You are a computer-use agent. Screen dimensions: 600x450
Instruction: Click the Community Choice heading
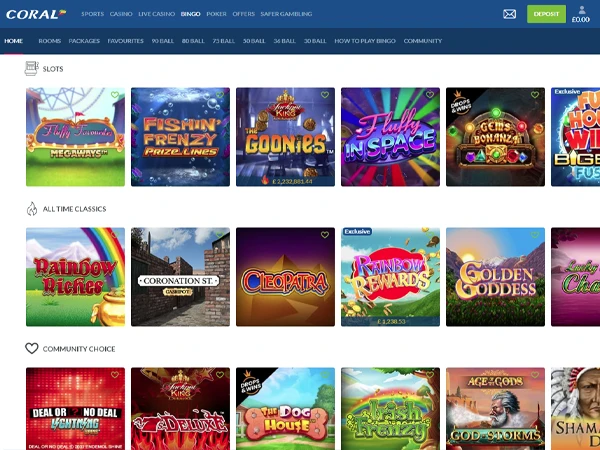pos(79,349)
